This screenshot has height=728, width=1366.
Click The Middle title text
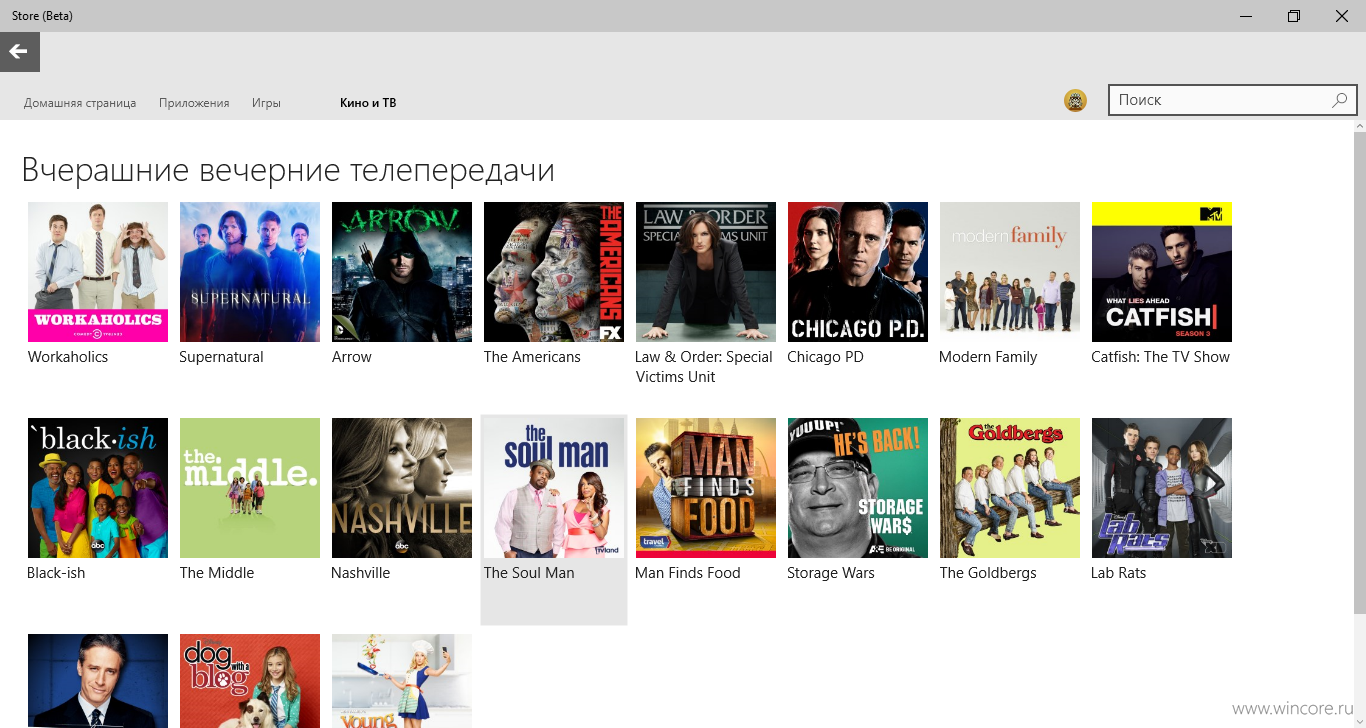click(217, 573)
